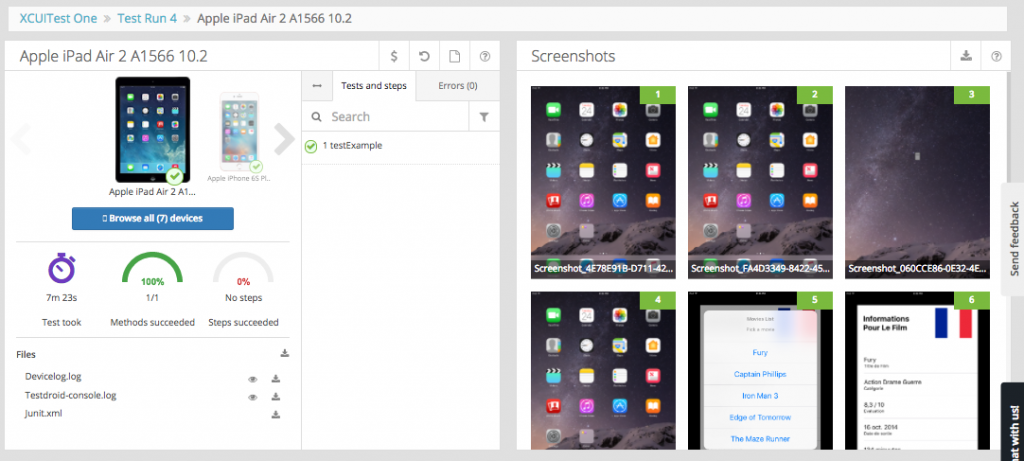The height and width of the screenshot is (461, 1024).
Task: Toggle panel width with double-arrow icon
Action: point(317,86)
